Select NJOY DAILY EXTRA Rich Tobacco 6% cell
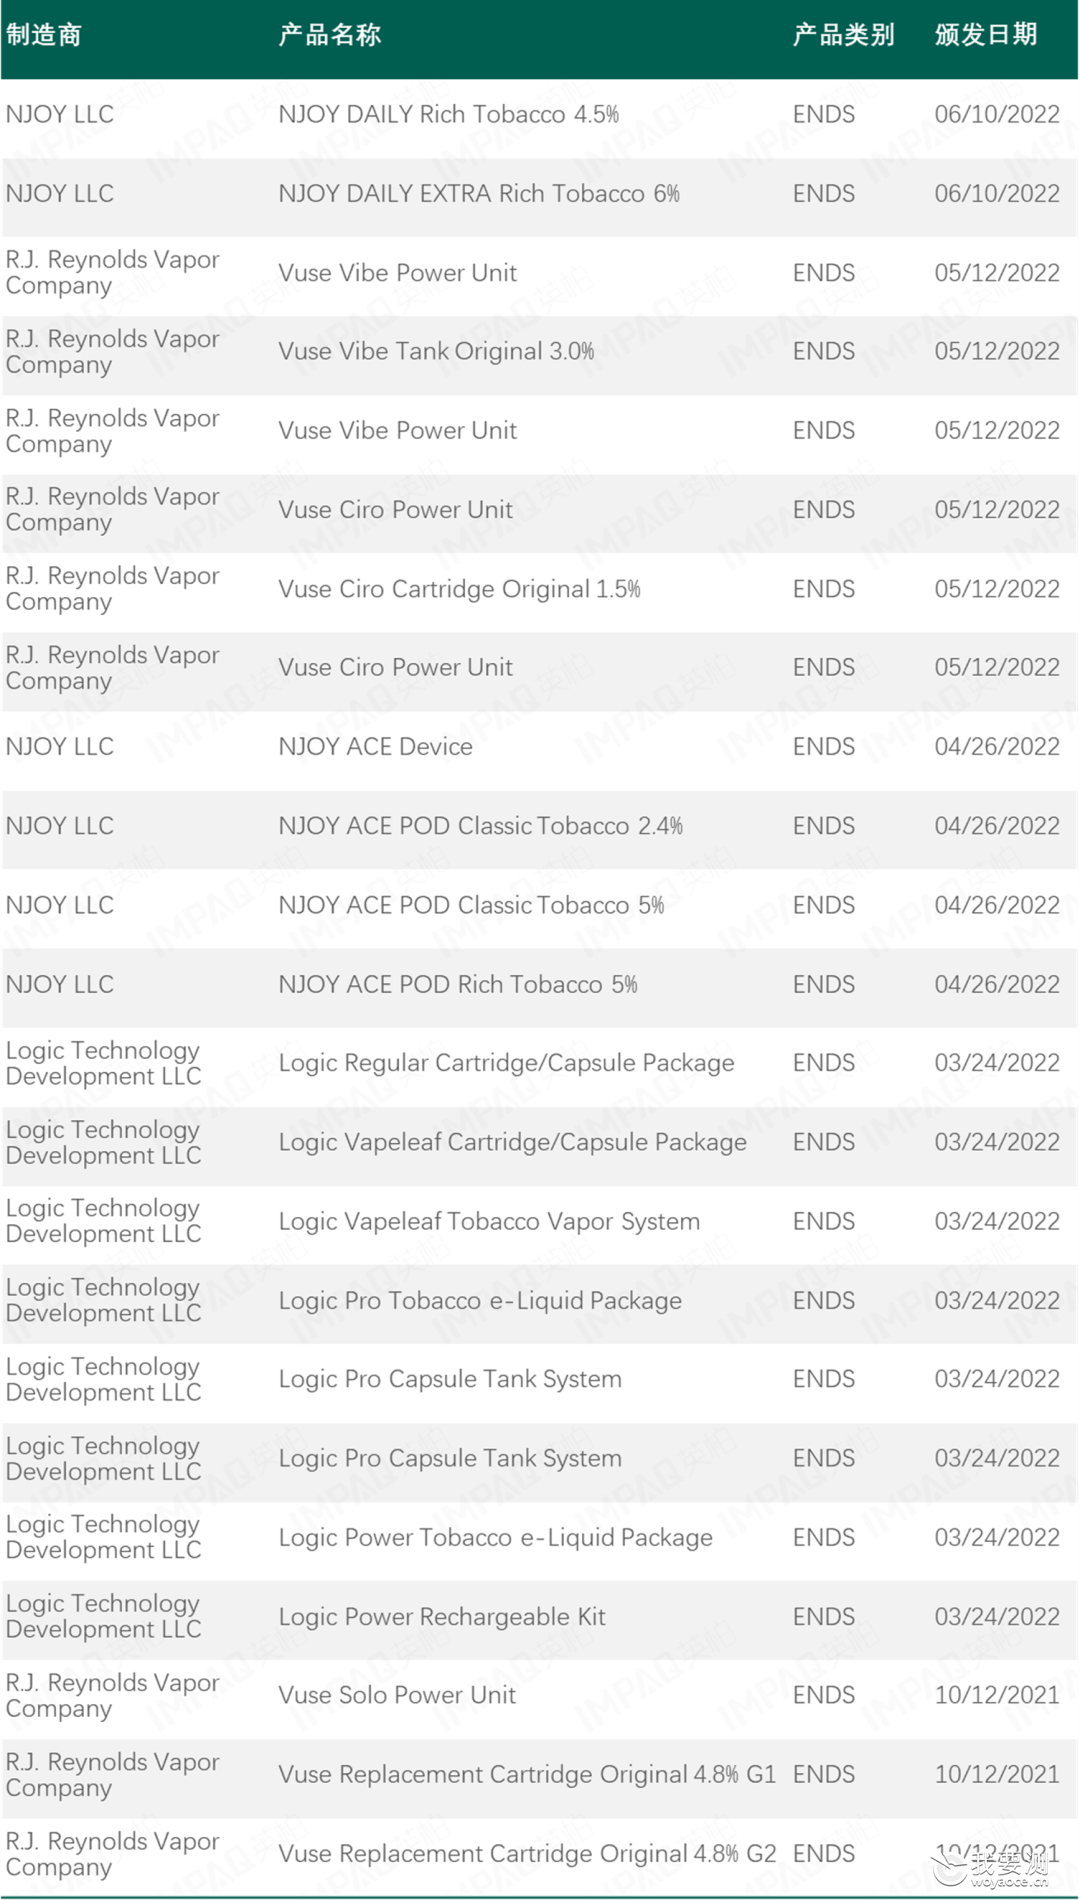 tap(479, 194)
